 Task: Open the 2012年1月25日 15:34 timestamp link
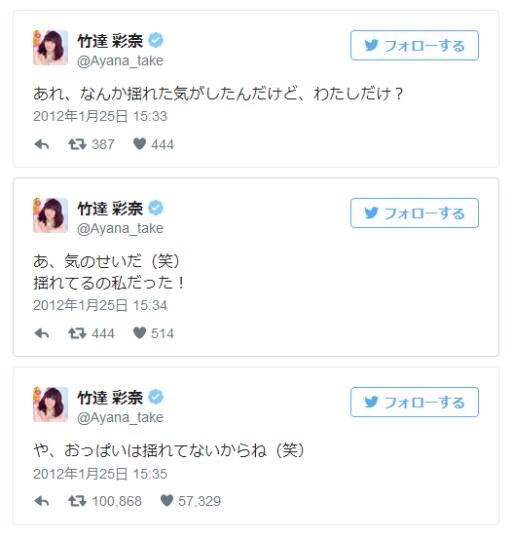click(100, 305)
